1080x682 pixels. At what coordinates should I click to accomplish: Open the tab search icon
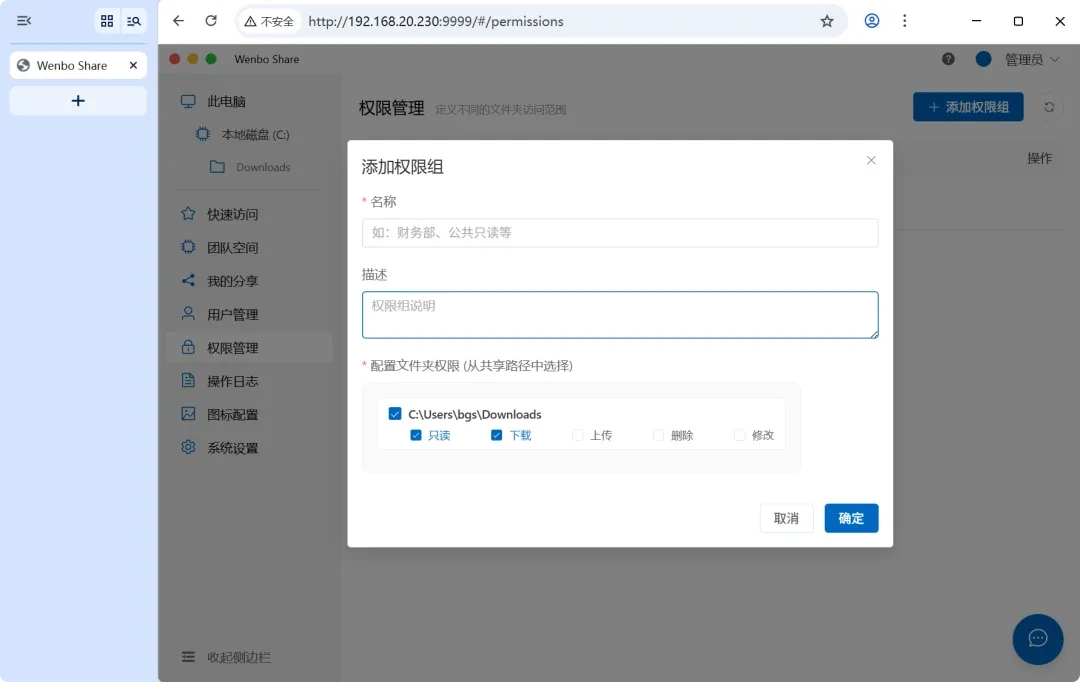pyautogui.click(x=134, y=21)
